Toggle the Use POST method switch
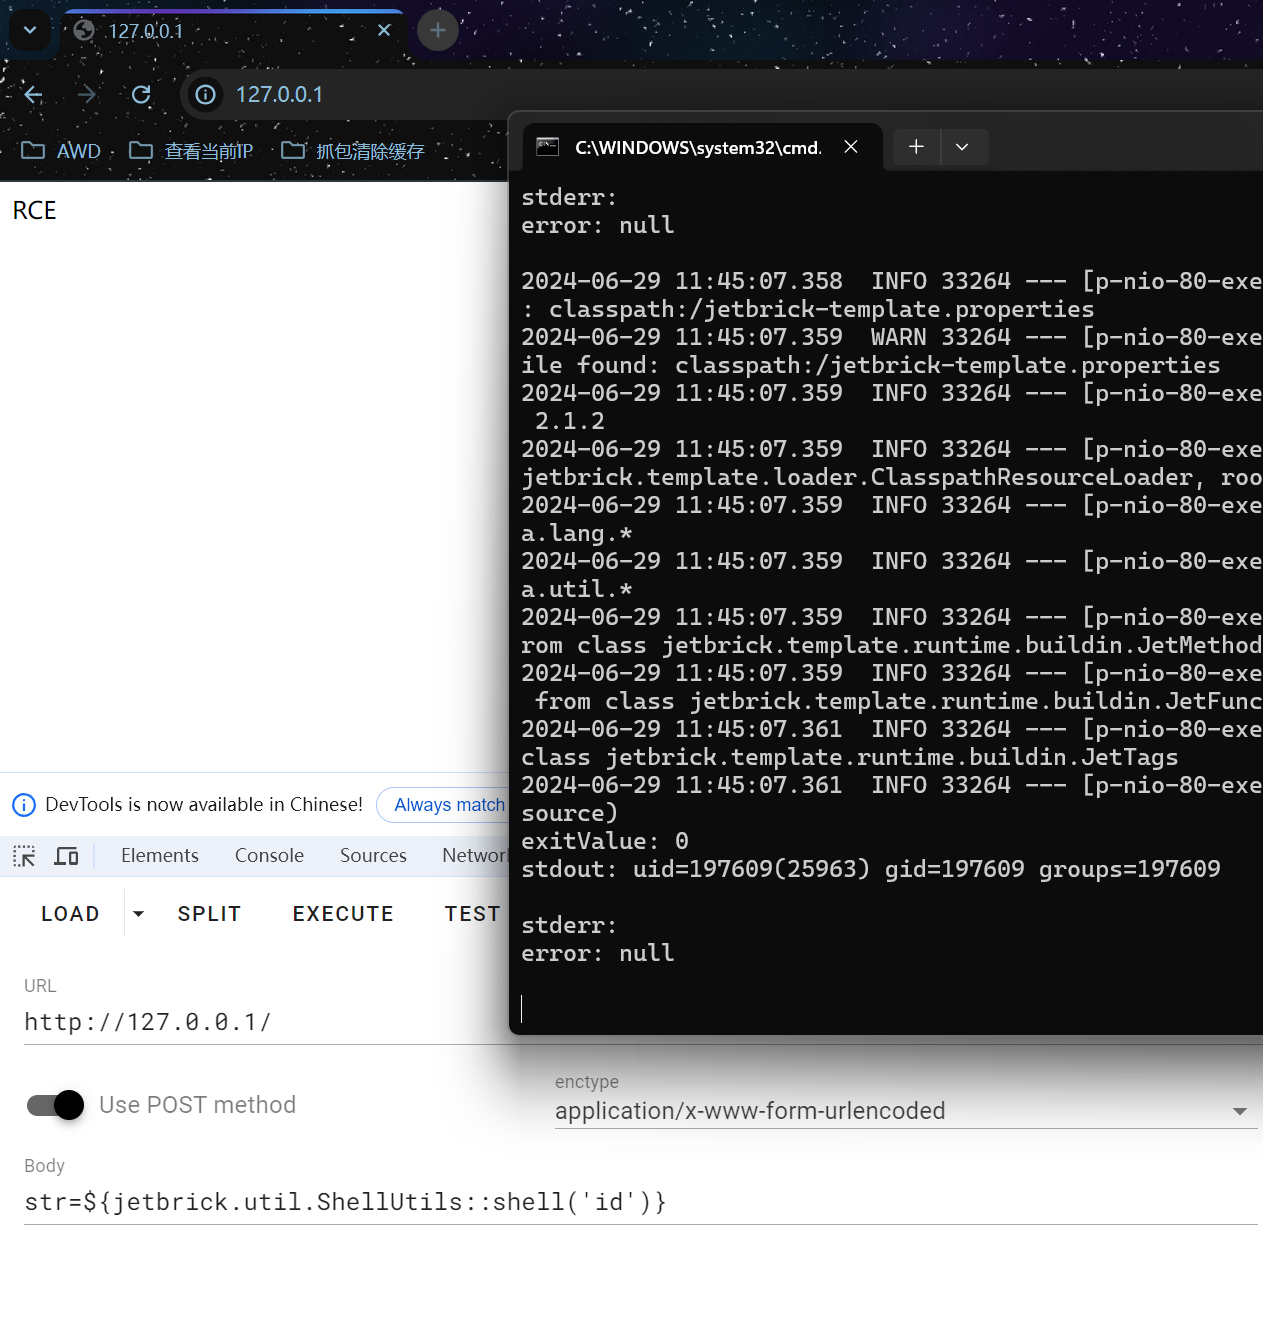 point(56,1105)
